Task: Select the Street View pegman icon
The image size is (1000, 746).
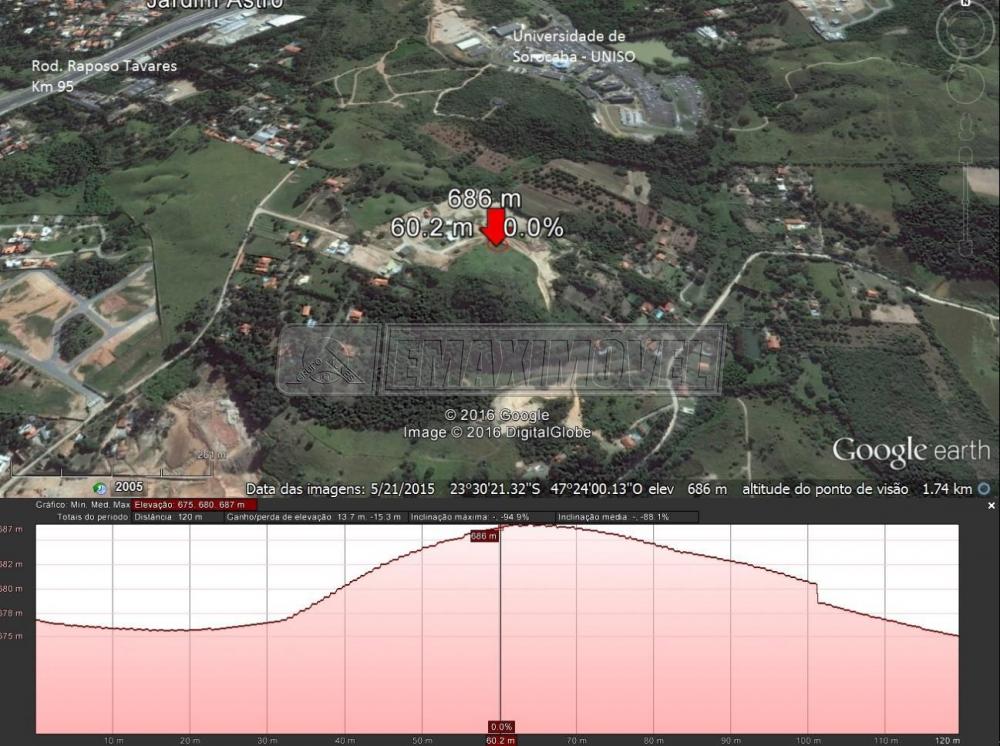Action: click(x=966, y=128)
